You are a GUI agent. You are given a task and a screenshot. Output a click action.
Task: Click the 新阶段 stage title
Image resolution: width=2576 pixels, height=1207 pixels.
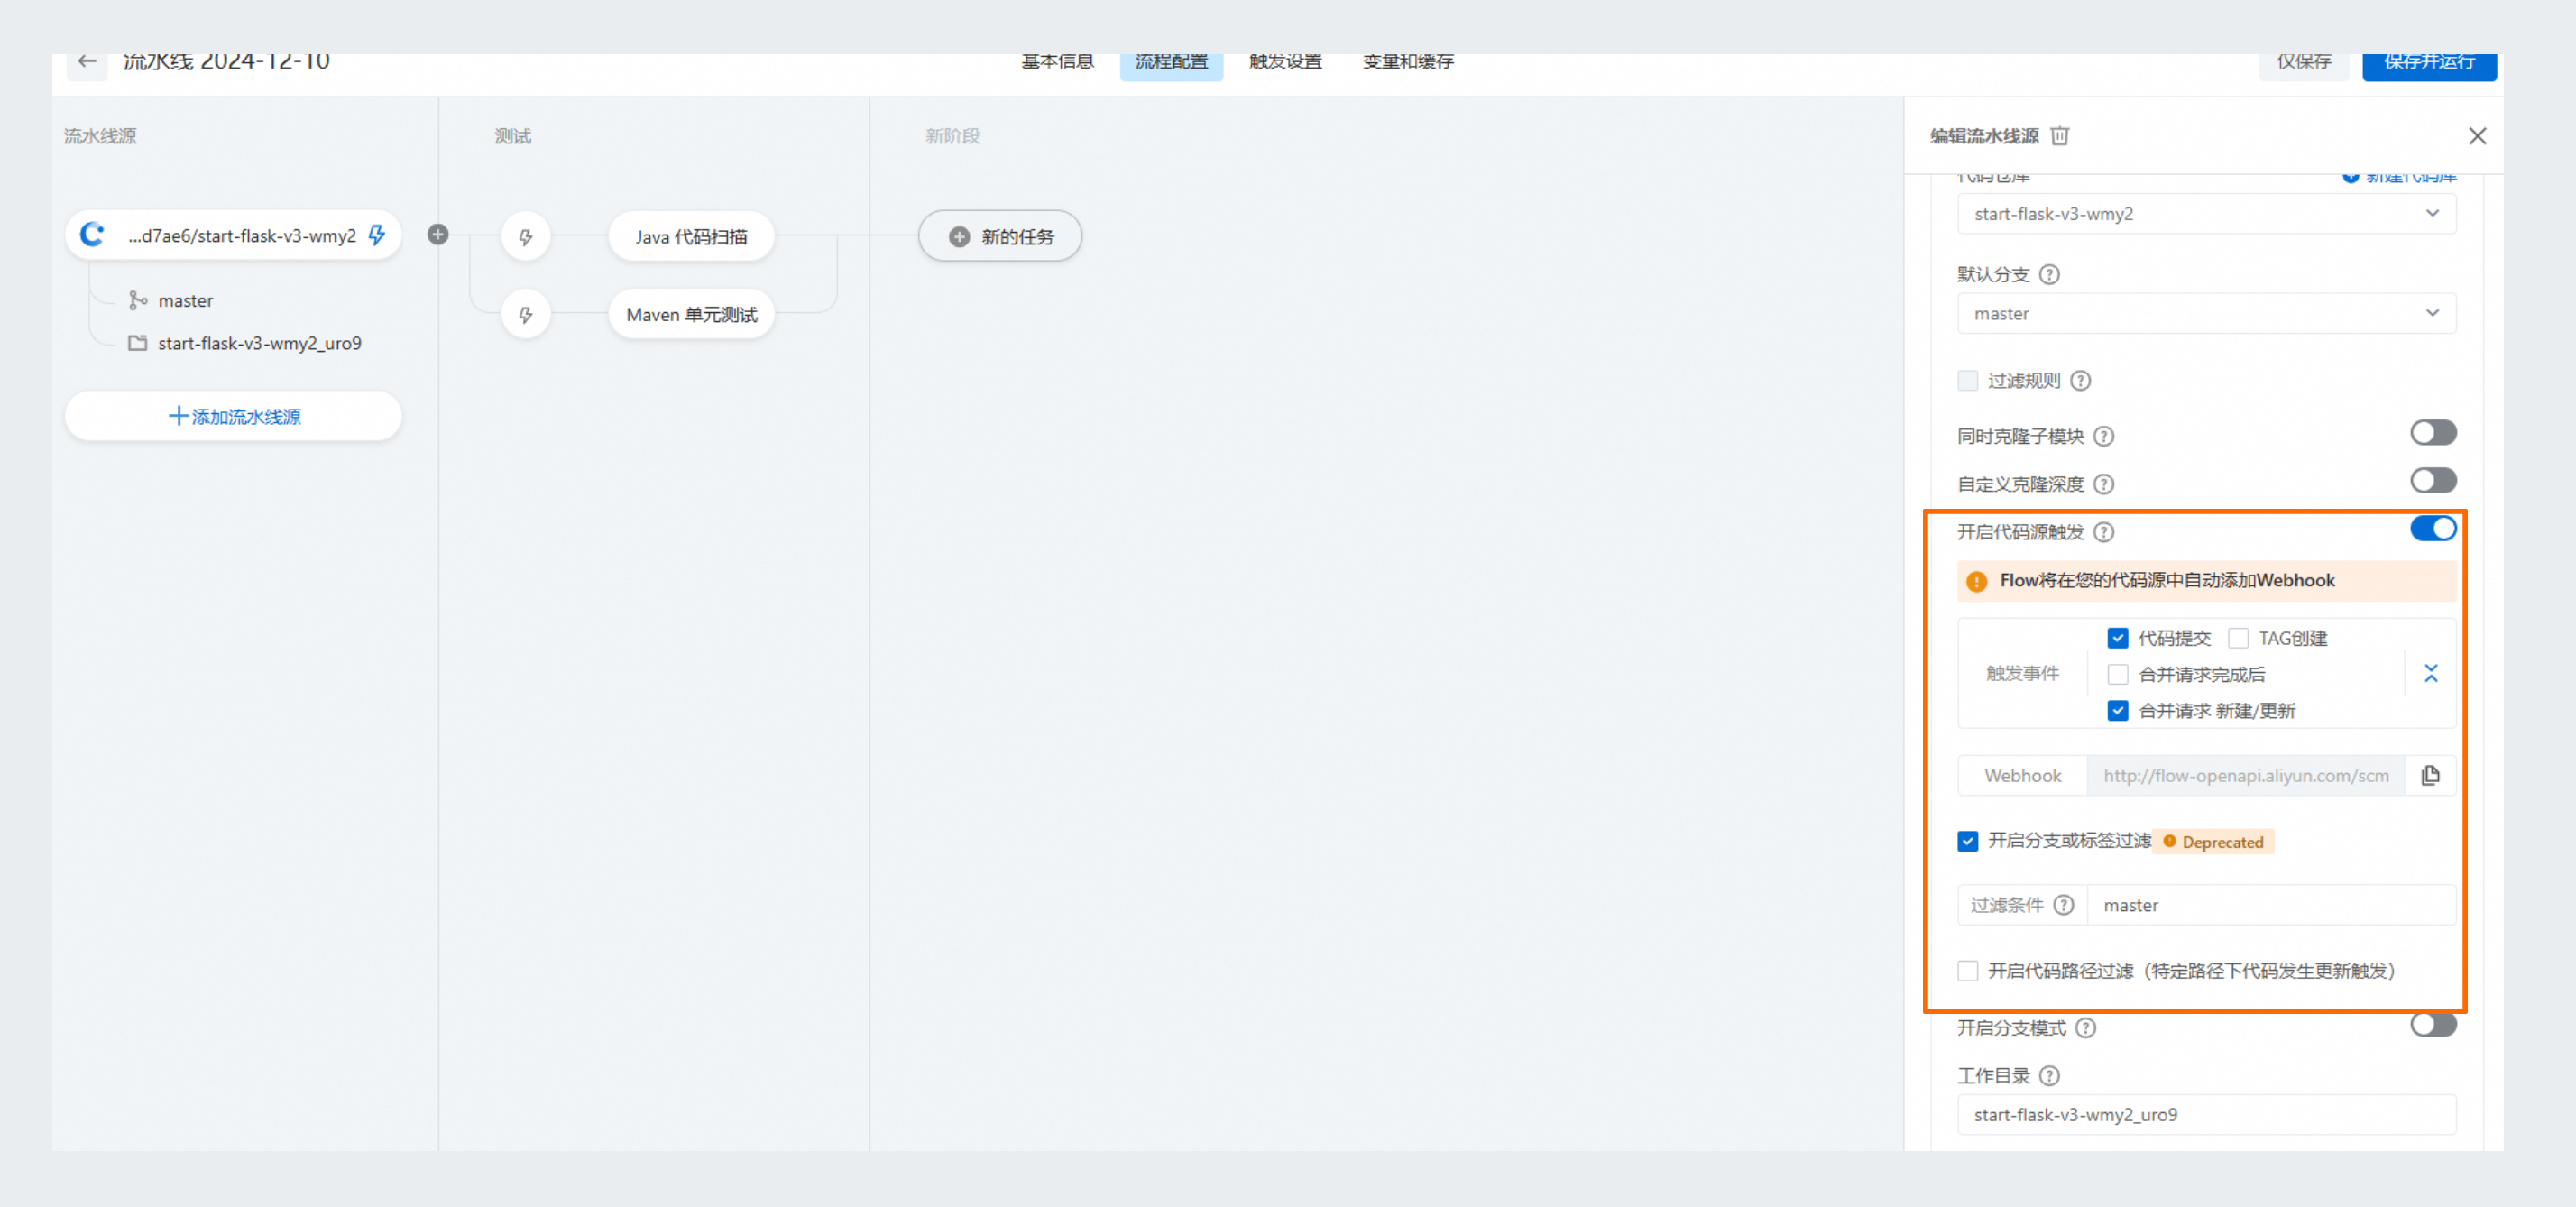coord(953,135)
